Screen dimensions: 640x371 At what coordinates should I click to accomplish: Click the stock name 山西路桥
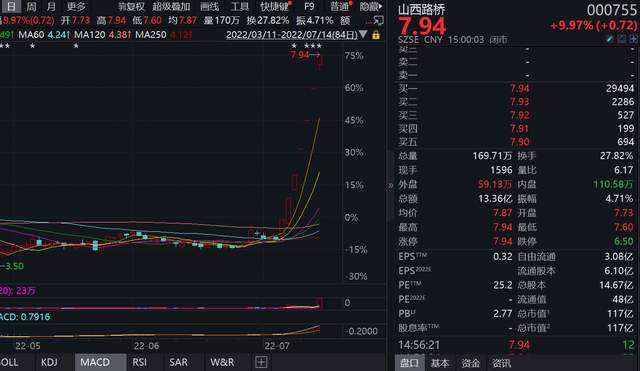pyautogui.click(x=421, y=9)
